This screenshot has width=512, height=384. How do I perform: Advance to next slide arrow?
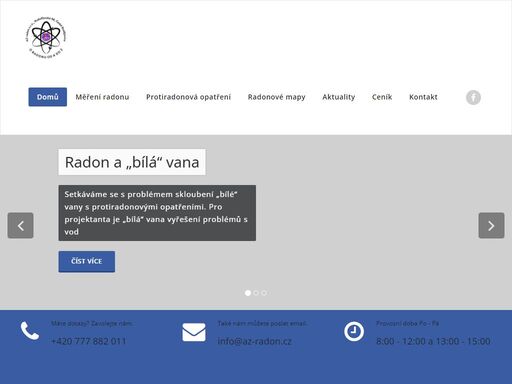491,225
